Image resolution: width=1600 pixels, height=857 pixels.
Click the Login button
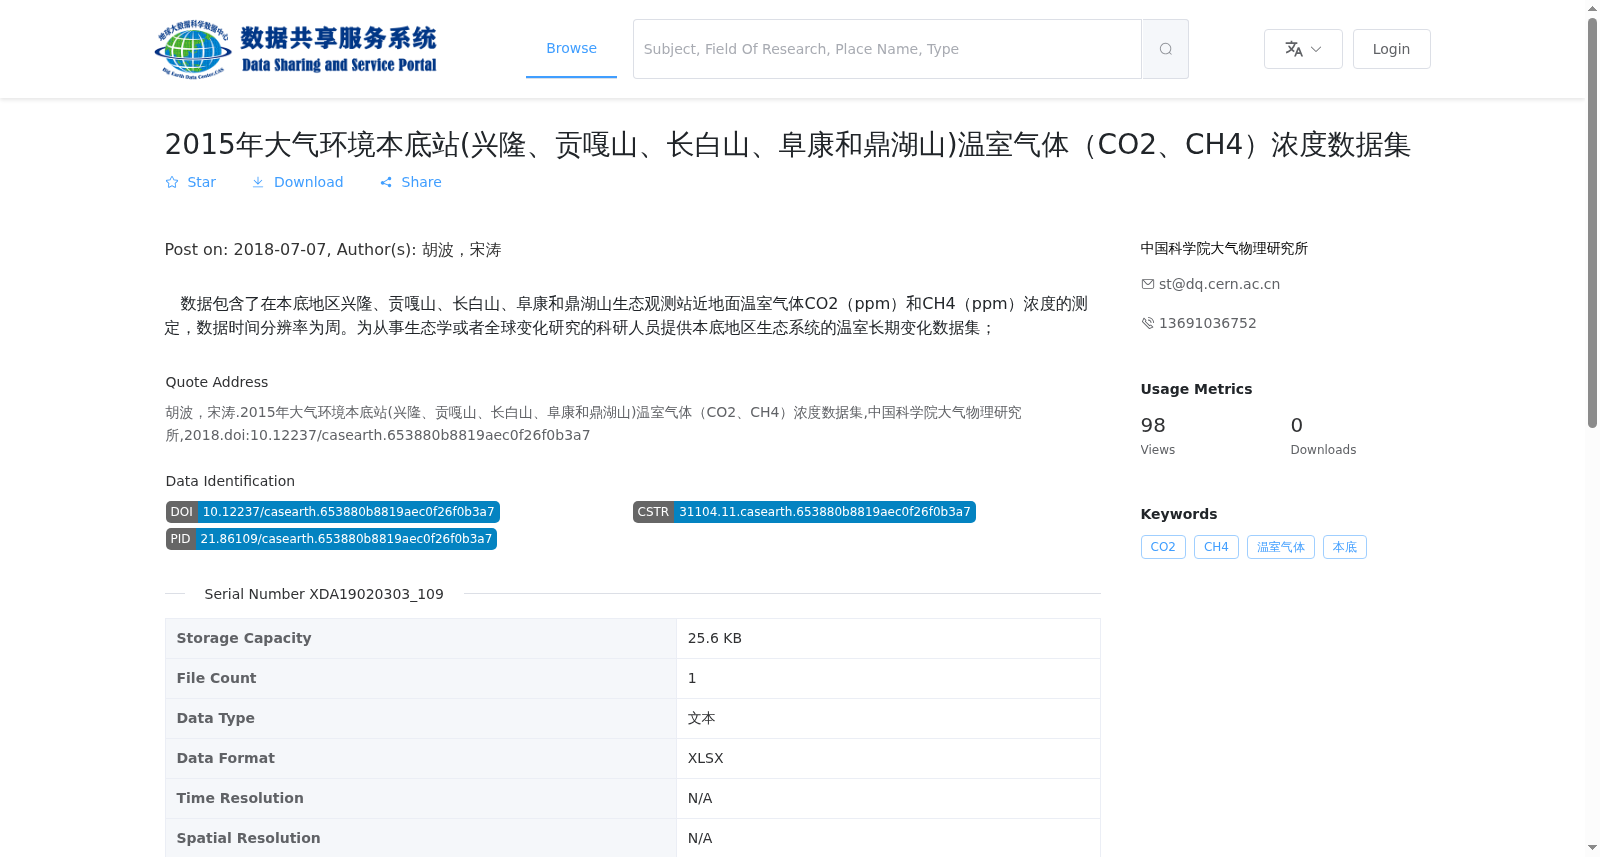1391,49
